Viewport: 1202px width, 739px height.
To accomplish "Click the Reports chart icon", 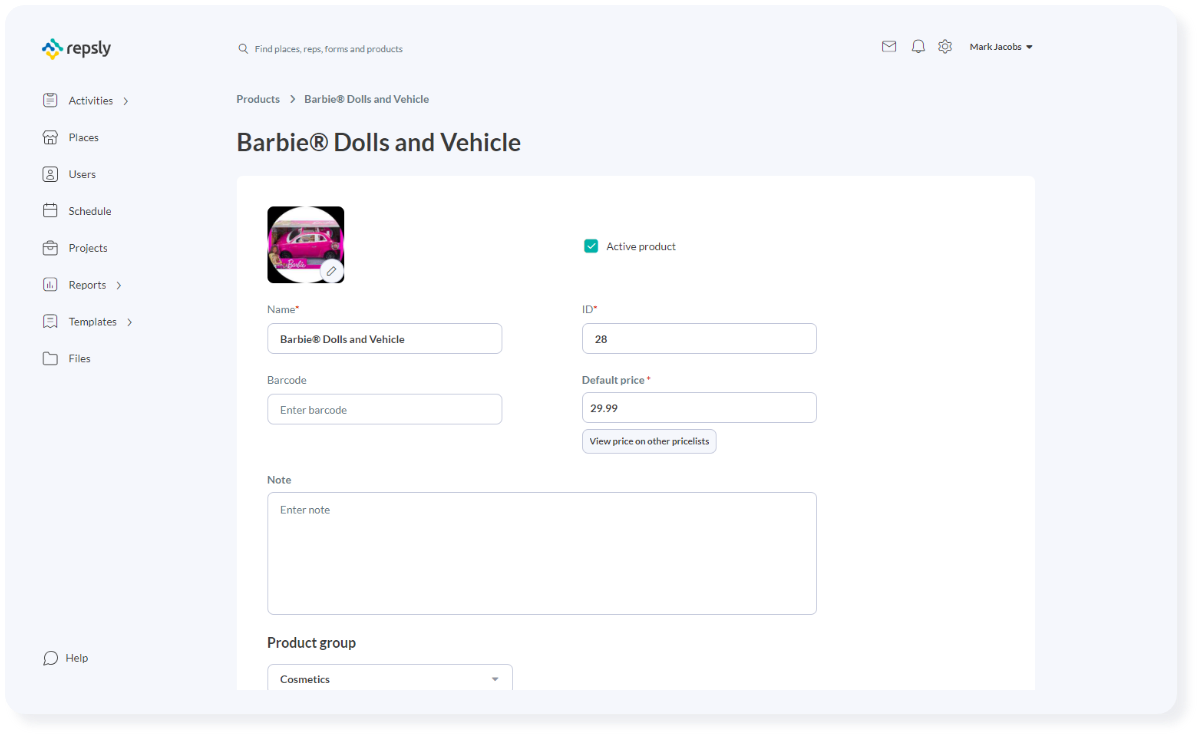I will [x=50, y=285].
